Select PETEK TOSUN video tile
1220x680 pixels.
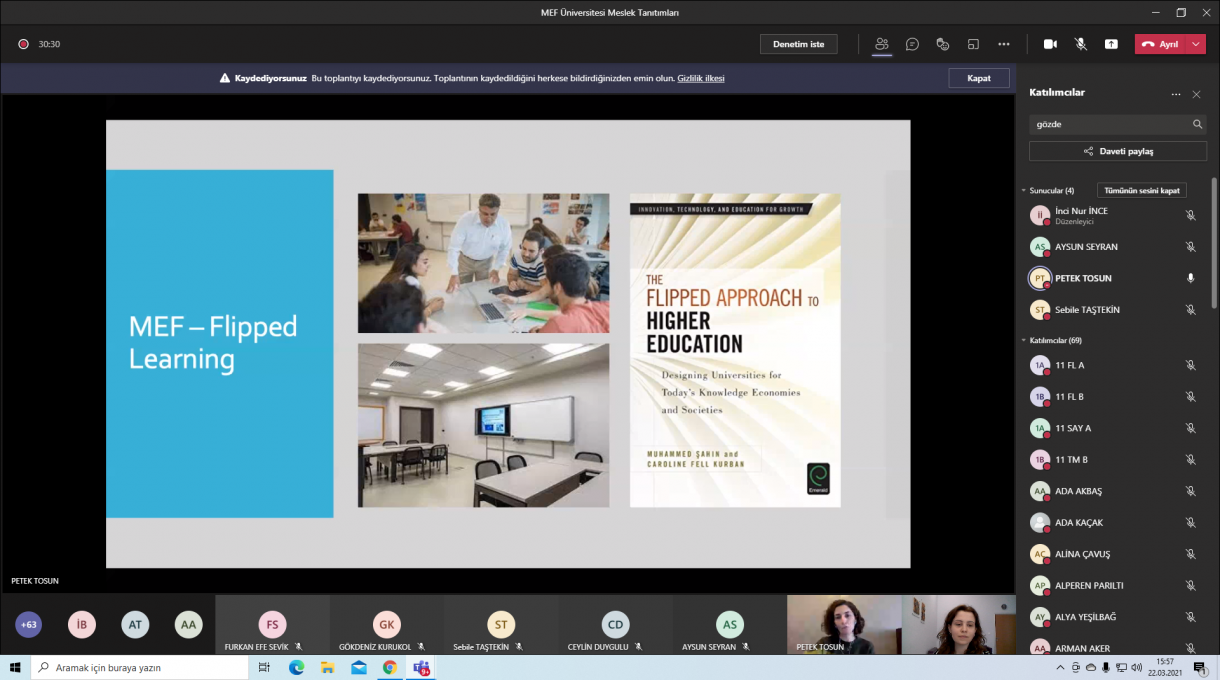[x=844, y=625]
